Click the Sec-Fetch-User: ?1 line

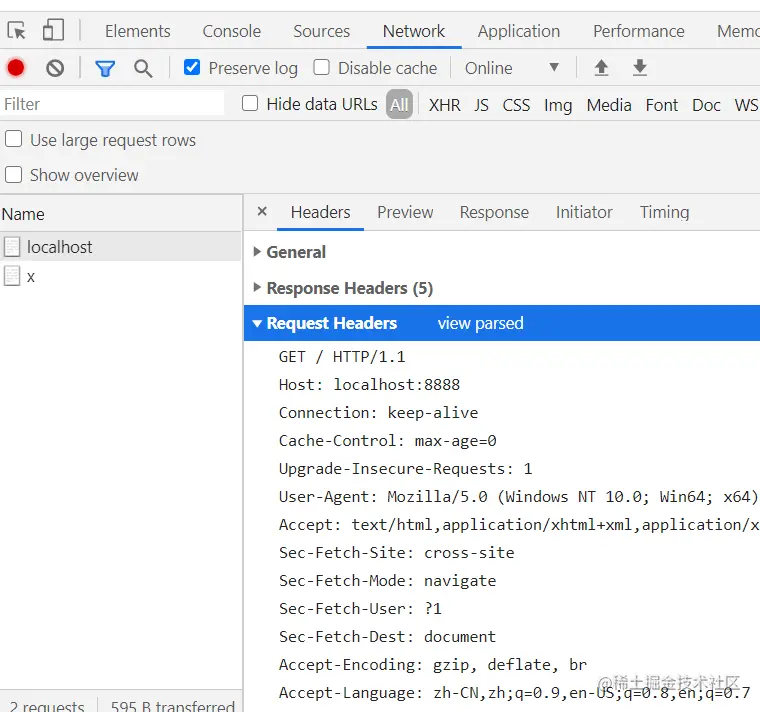360,609
